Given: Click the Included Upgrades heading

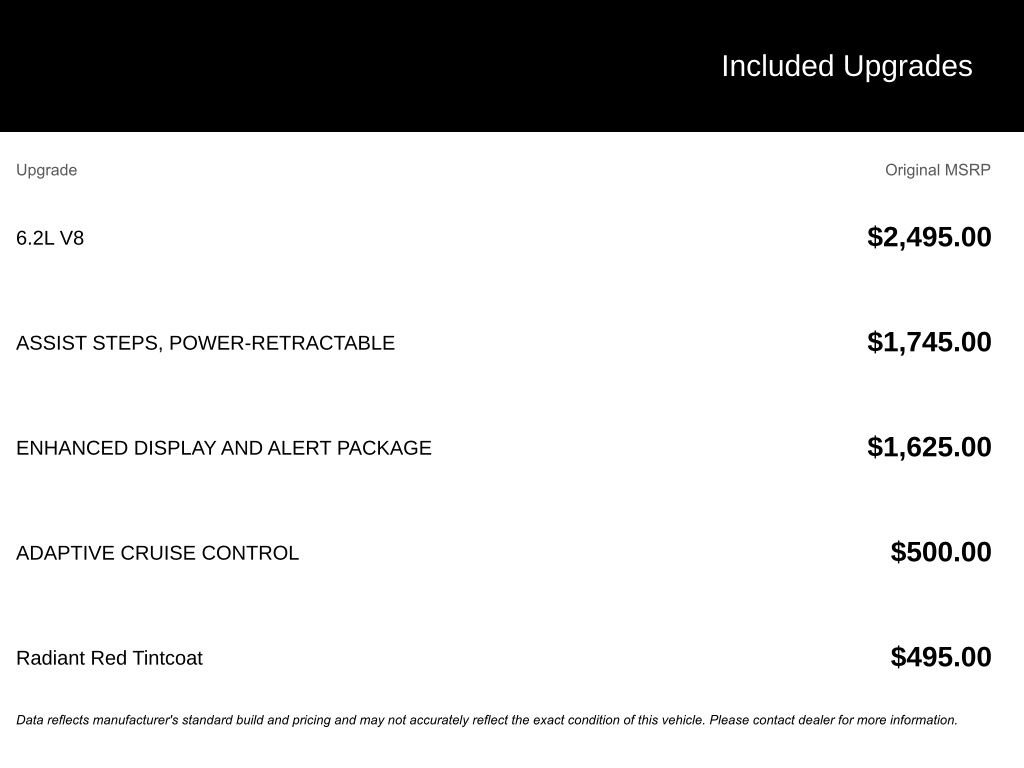Looking at the screenshot, I should tap(846, 66).
